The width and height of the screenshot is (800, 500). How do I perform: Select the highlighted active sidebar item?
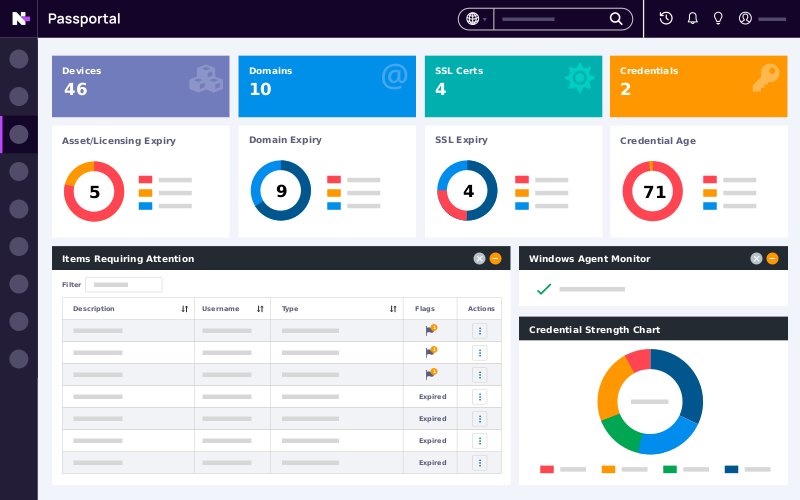point(19,135)
